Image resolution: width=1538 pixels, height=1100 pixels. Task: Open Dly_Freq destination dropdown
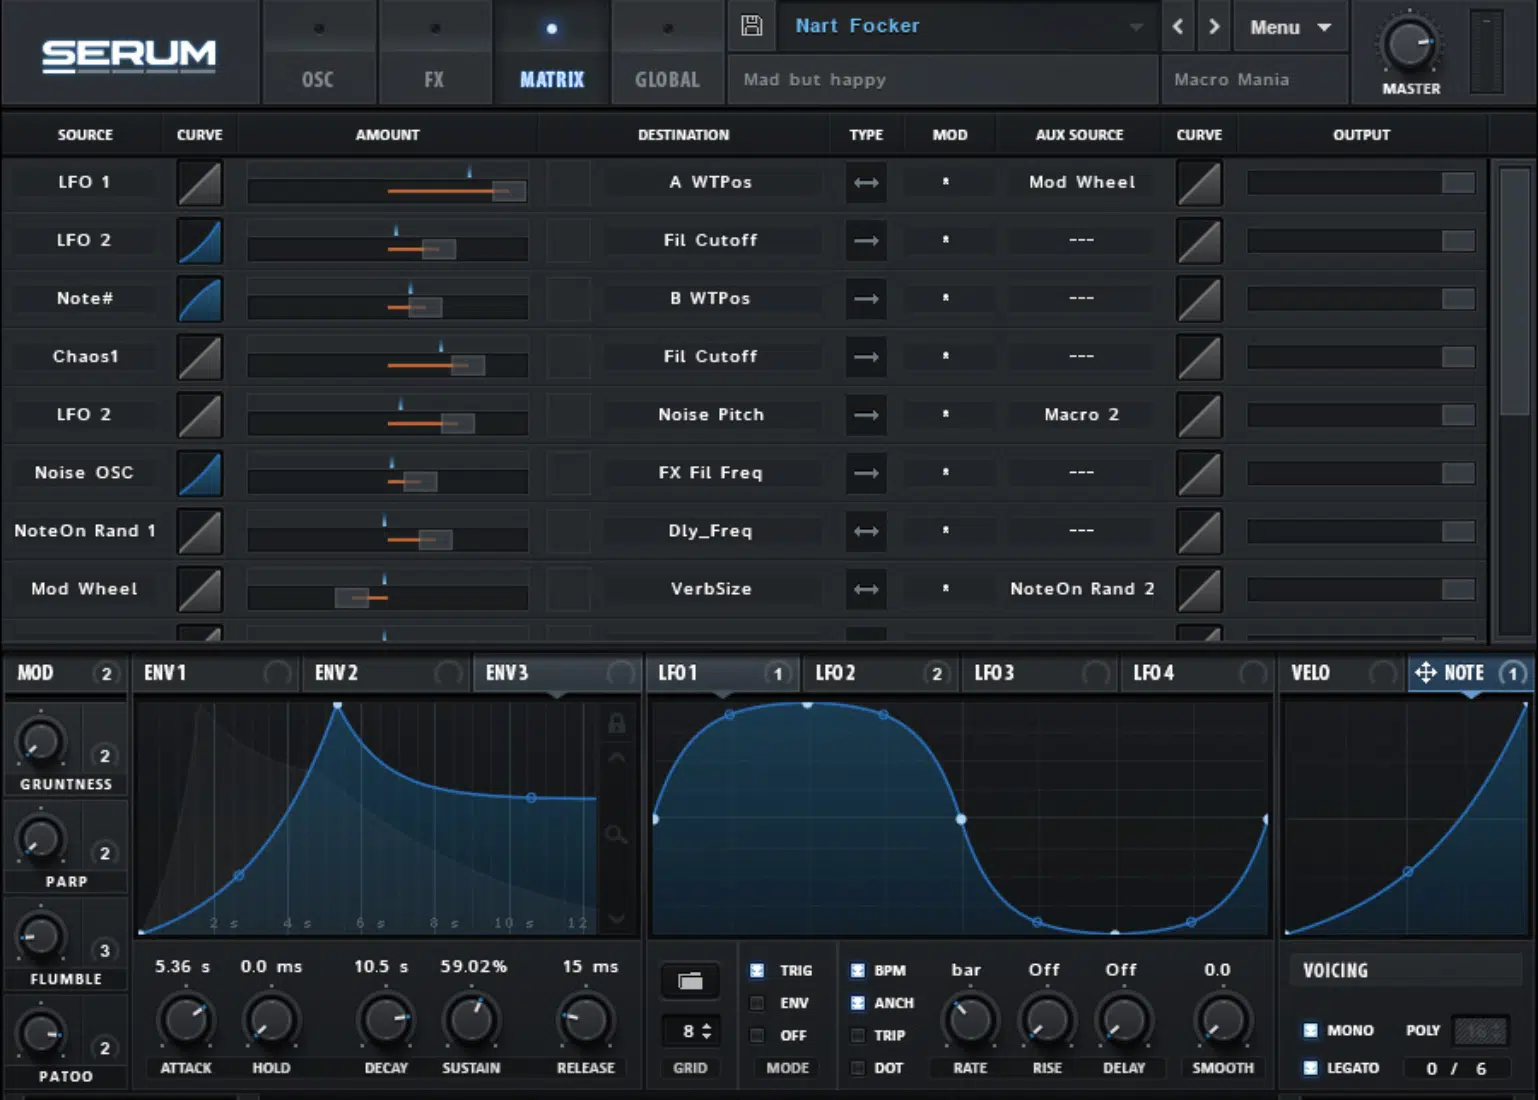click(x=711, y=530)
